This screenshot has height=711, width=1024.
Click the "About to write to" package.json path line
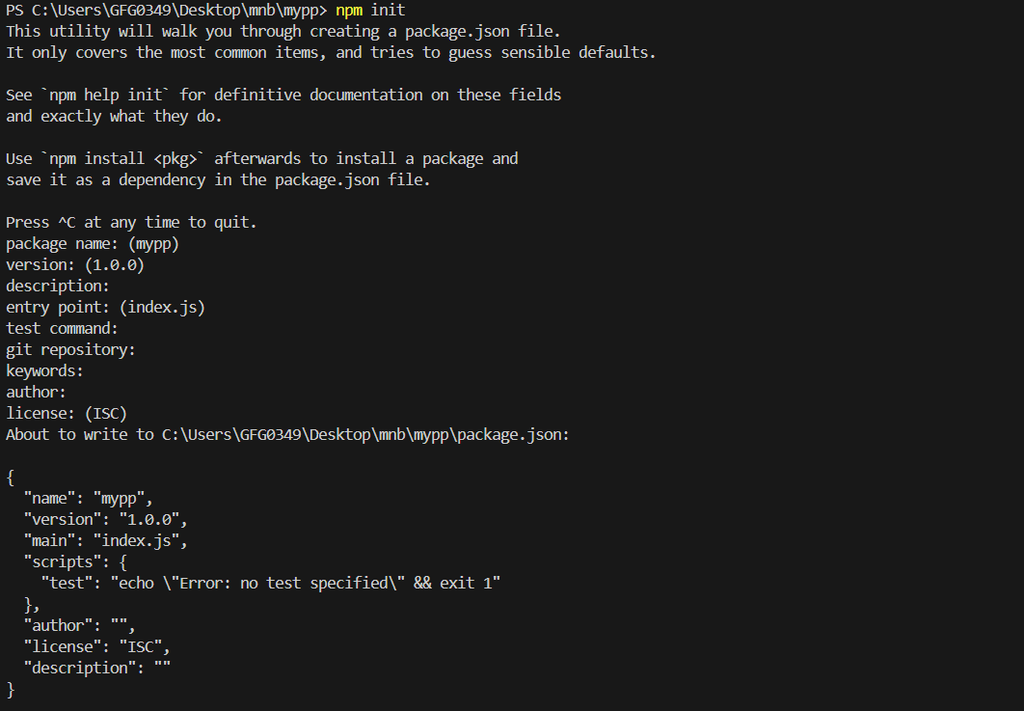[288, 434]
